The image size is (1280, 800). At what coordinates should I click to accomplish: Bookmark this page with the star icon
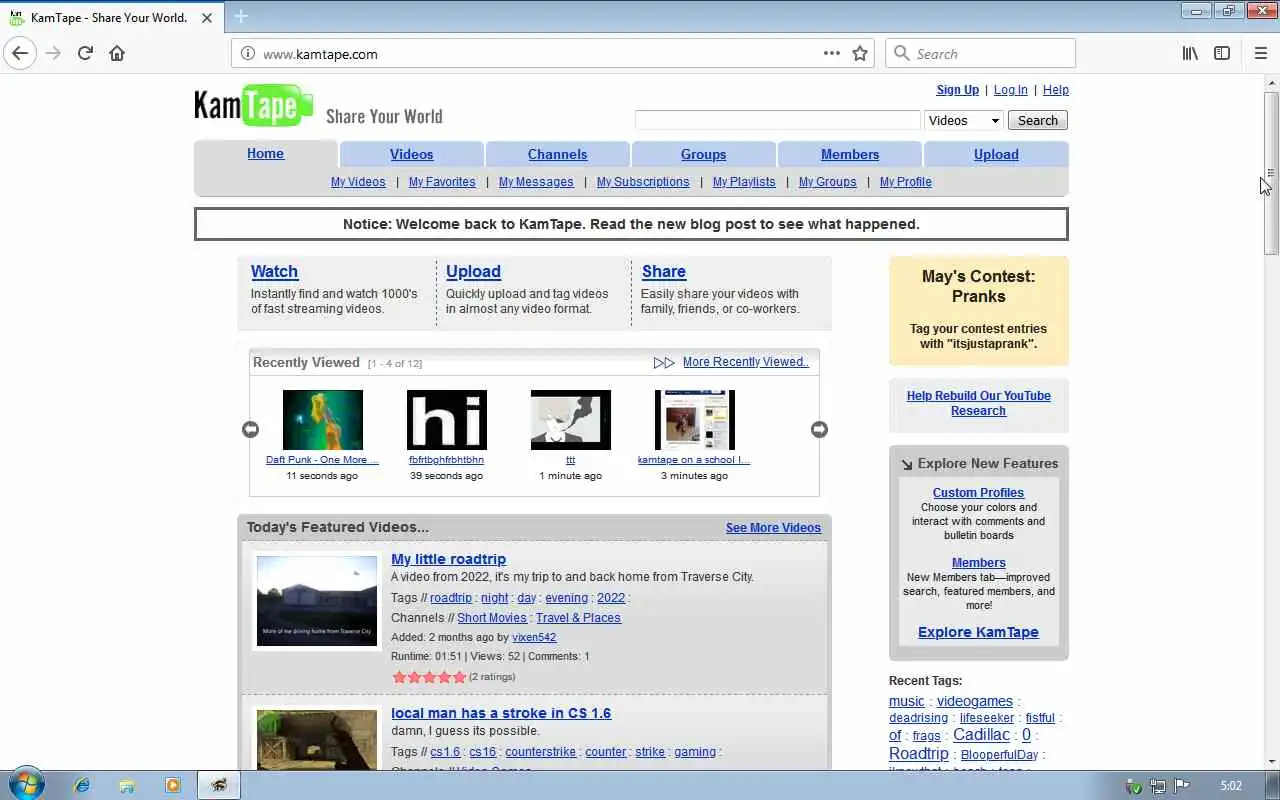[x=860, y=54]
